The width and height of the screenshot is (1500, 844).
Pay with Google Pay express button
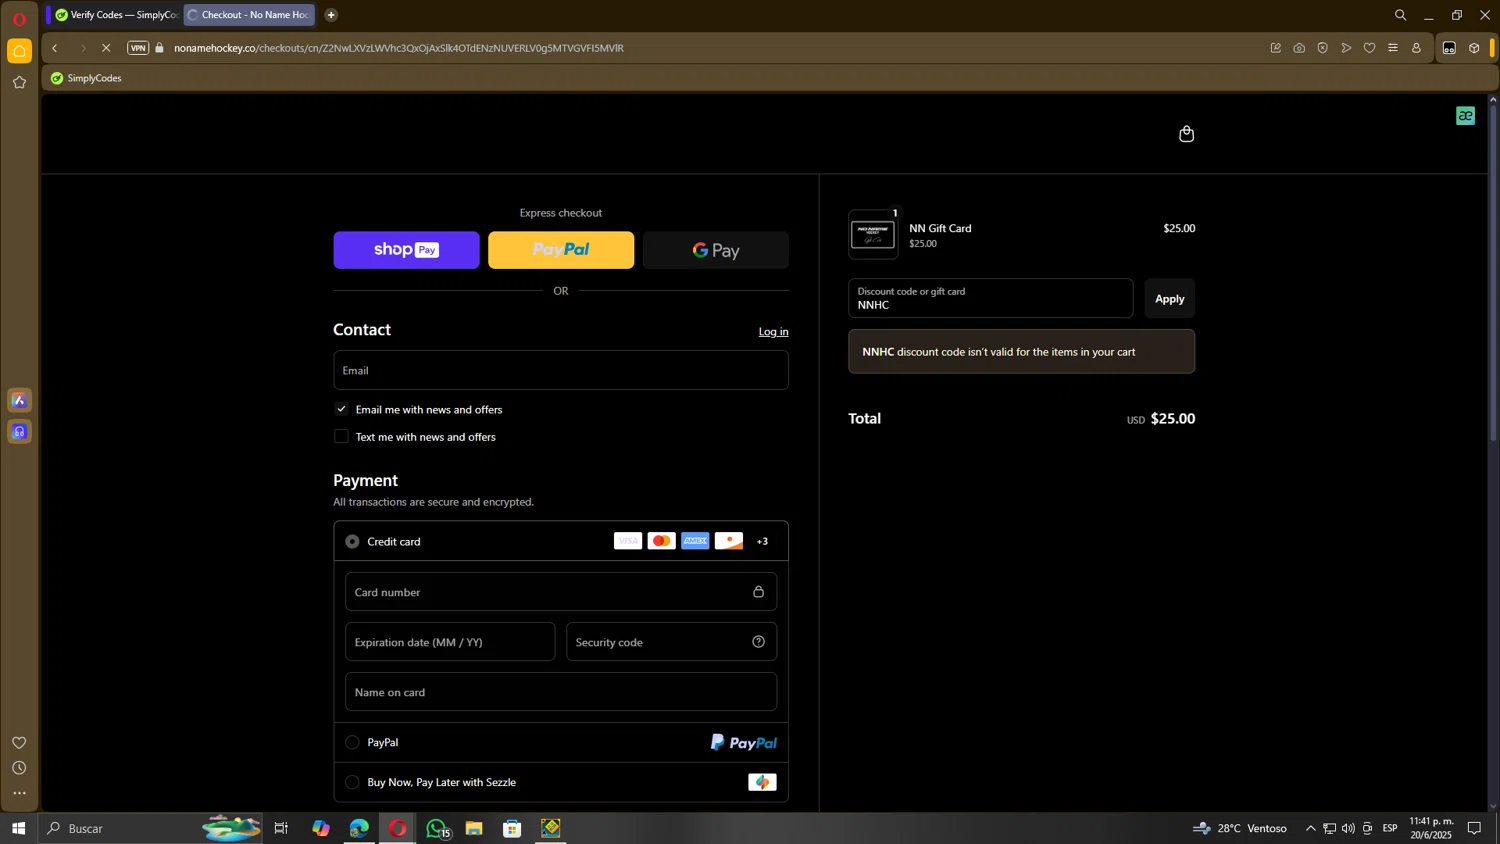coord(716,250)
